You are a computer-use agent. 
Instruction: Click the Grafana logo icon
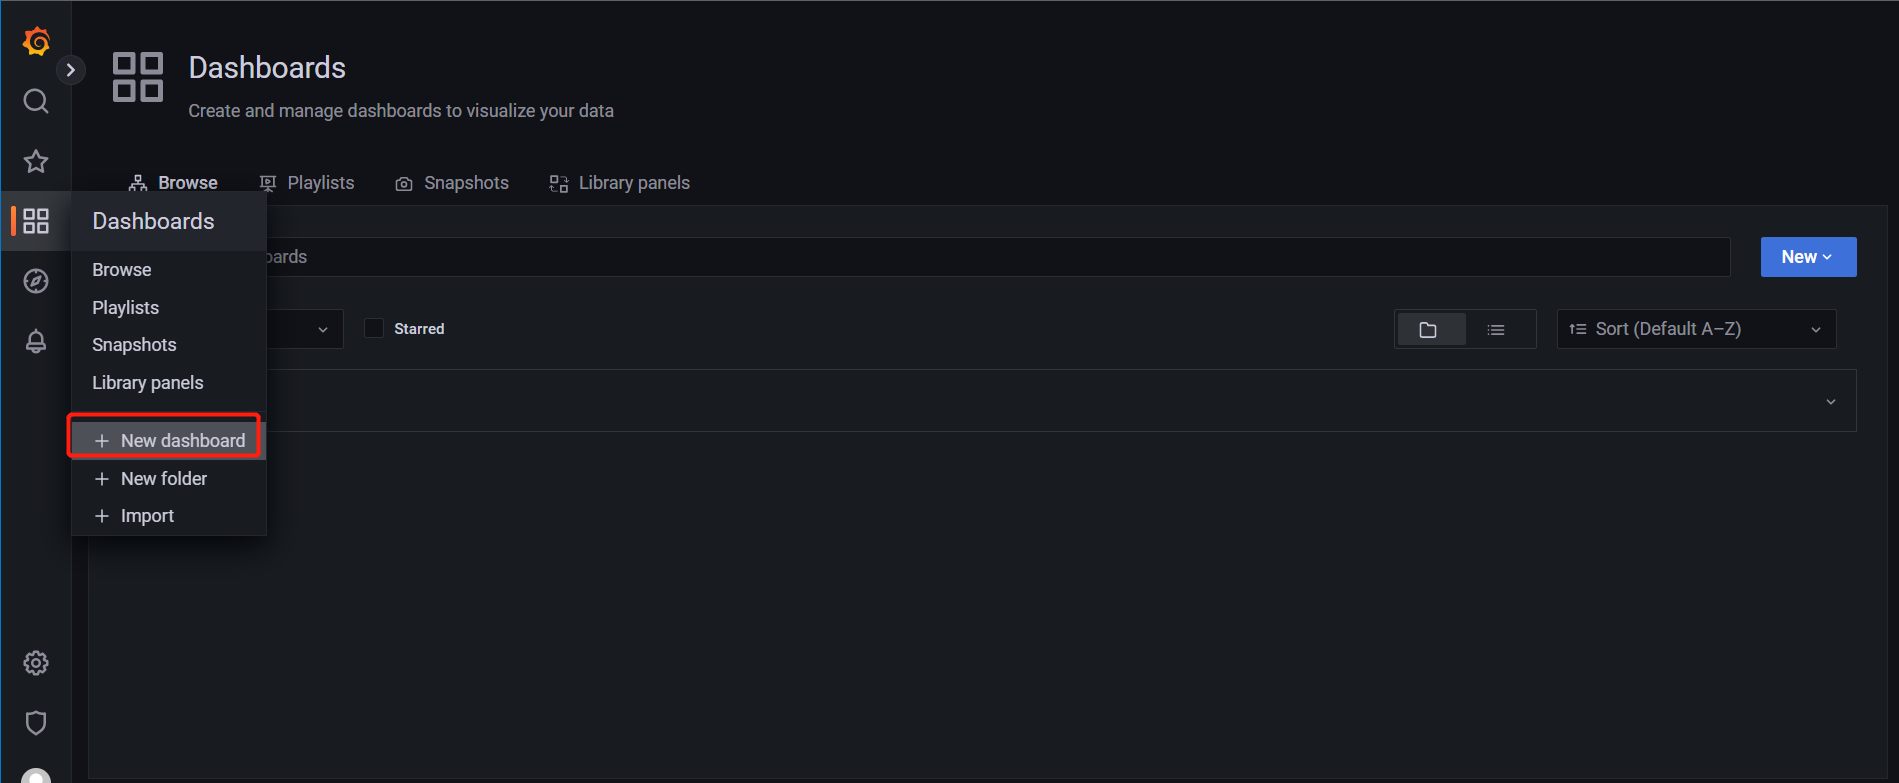tap(36, 41)
